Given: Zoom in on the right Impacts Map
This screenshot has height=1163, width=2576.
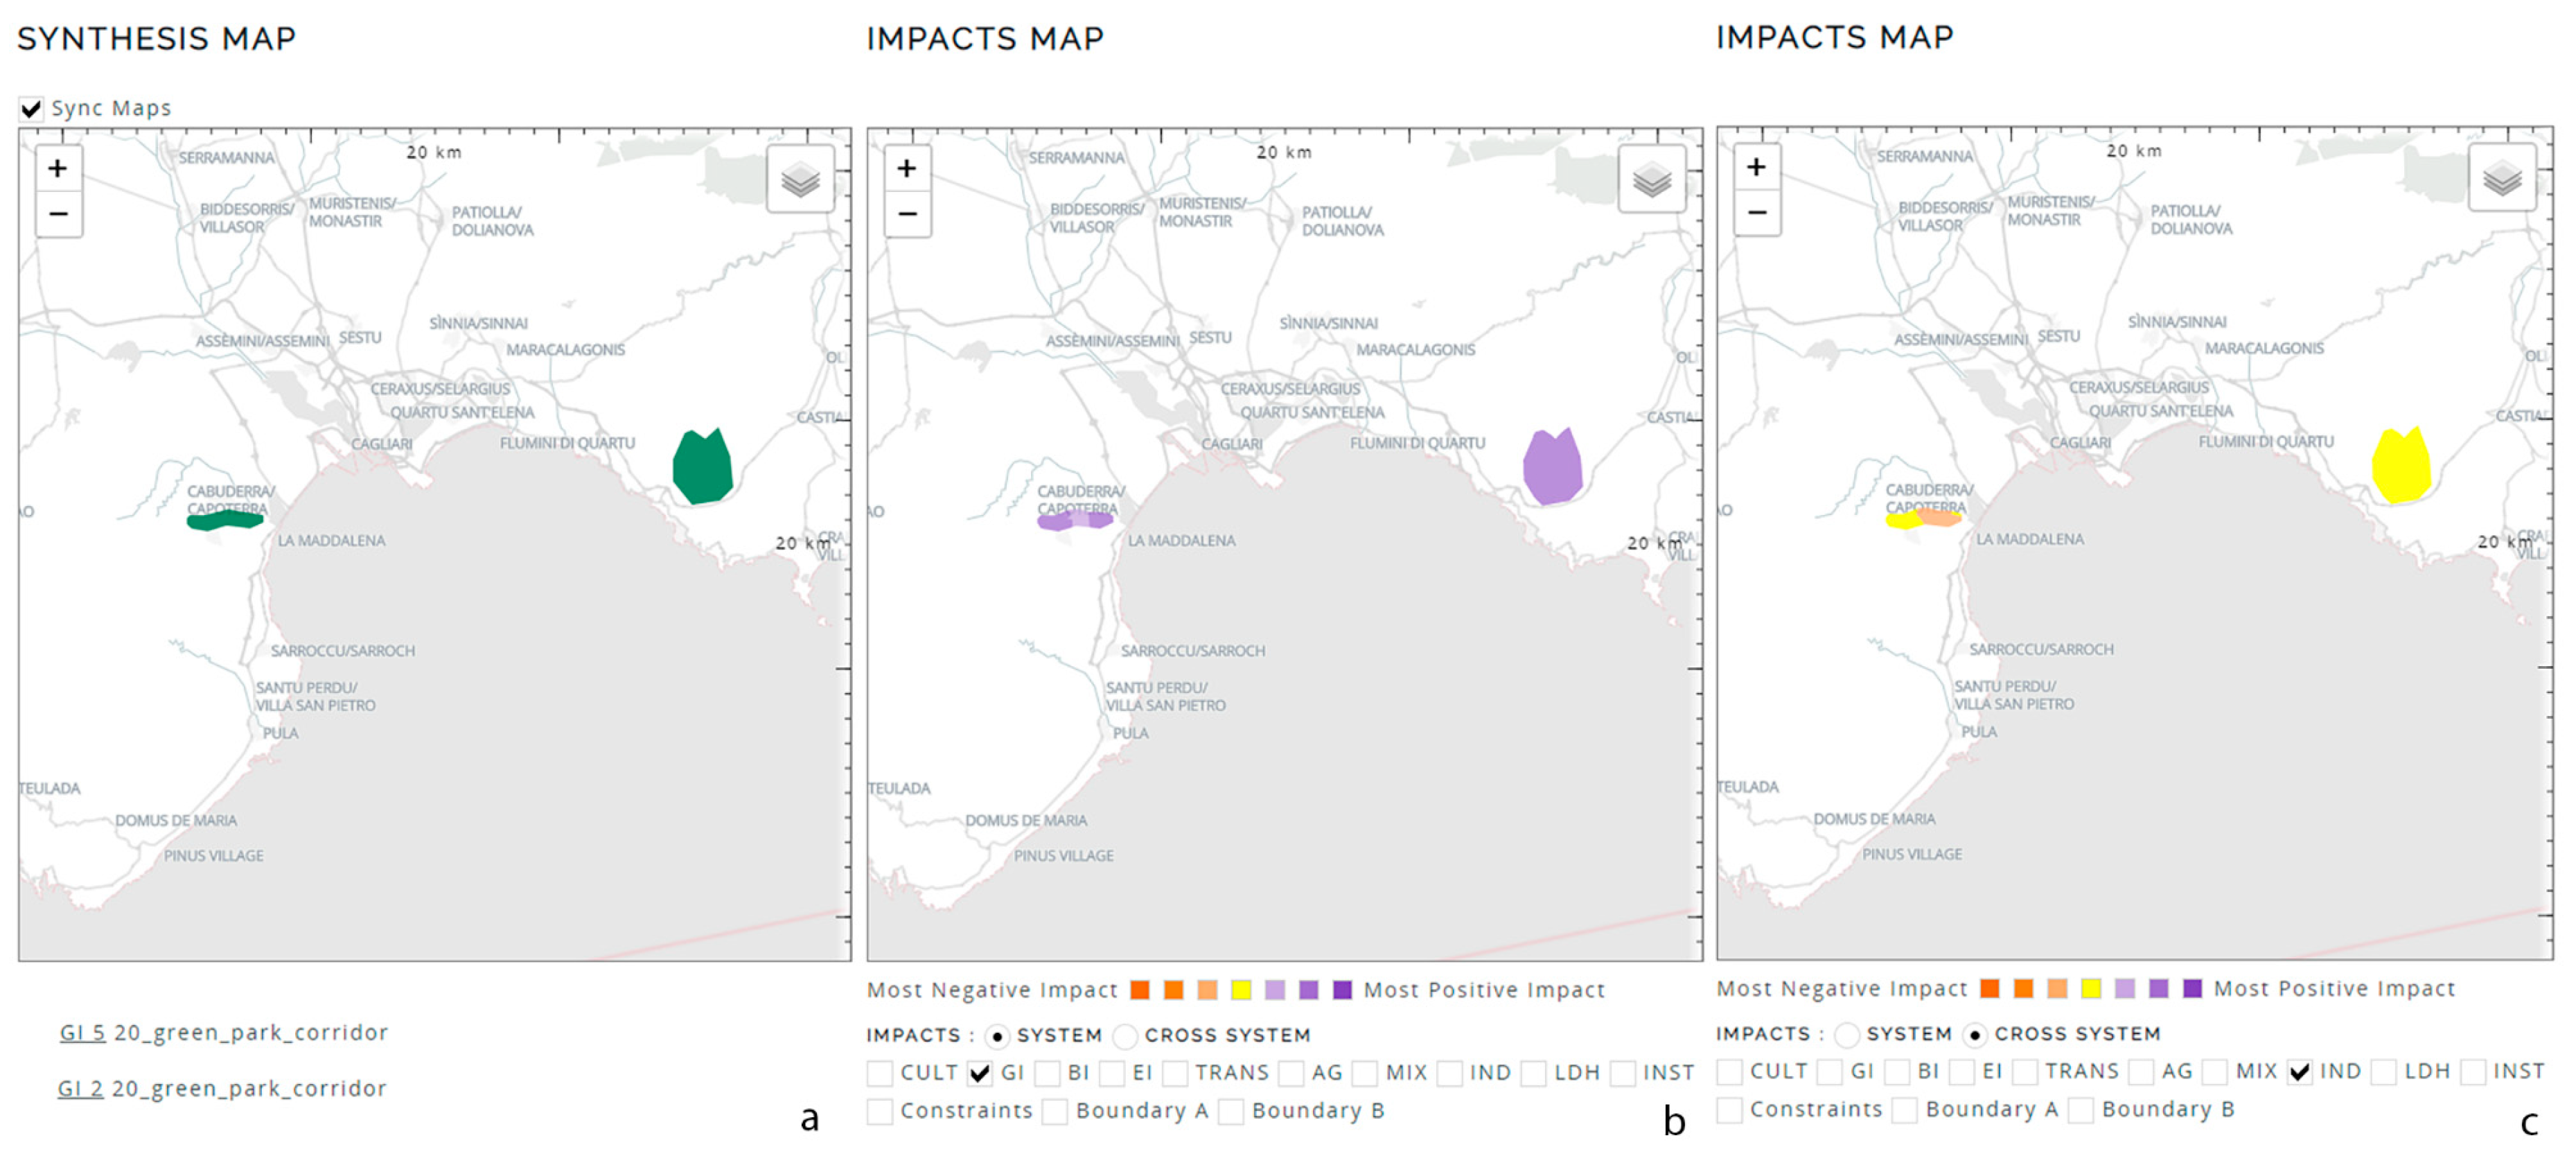Looking at the screenshot, I should (x=1756, y=167).
